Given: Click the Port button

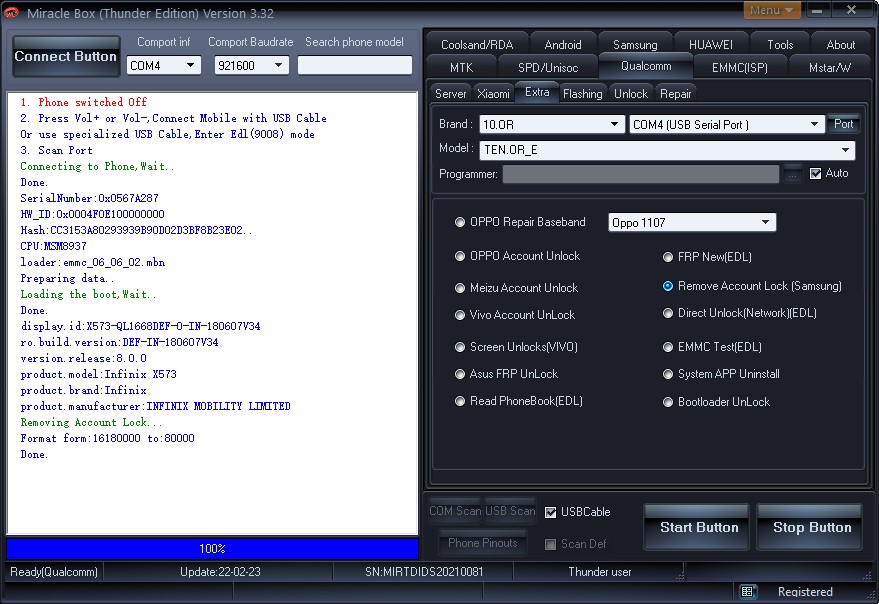Looking at the screenshot, I should click(x=843, y=124).
